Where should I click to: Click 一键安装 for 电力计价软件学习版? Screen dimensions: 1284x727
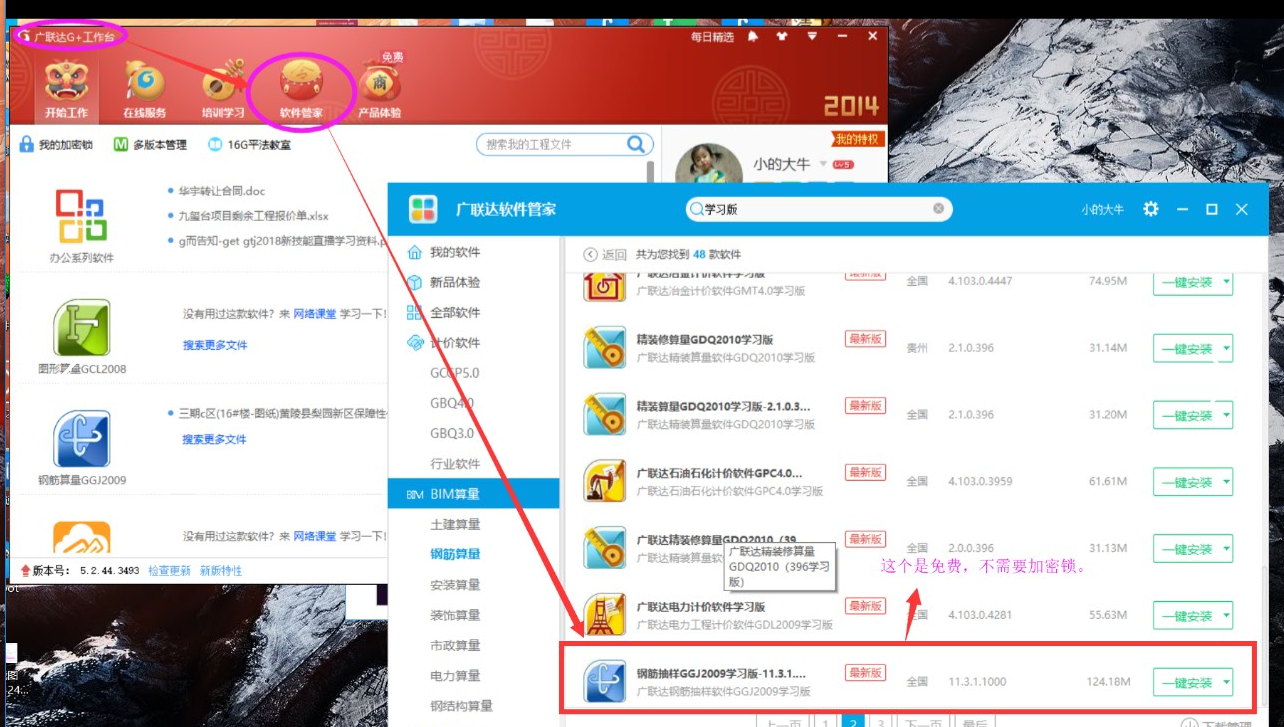[x=1186, y=615]
